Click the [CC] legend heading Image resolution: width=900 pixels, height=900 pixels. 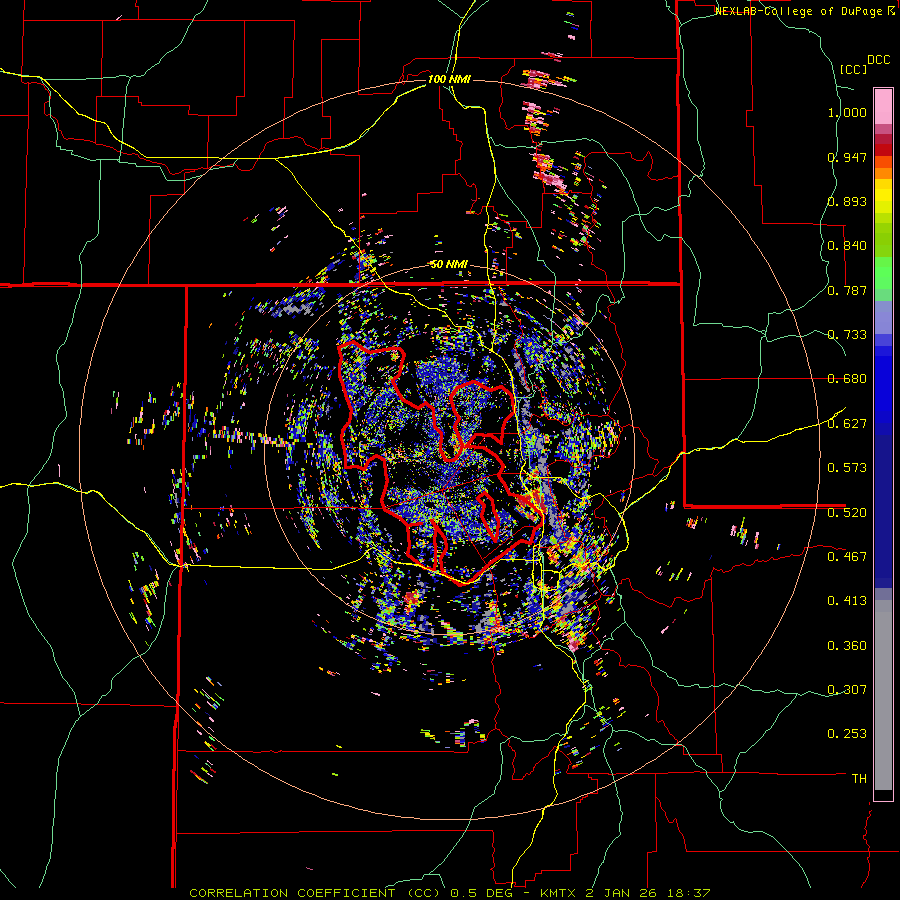click(853, 69)
